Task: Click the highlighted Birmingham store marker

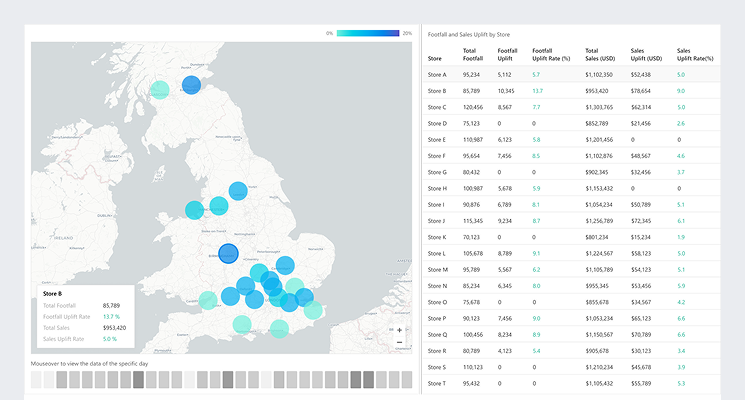Action: coord(228,254)
